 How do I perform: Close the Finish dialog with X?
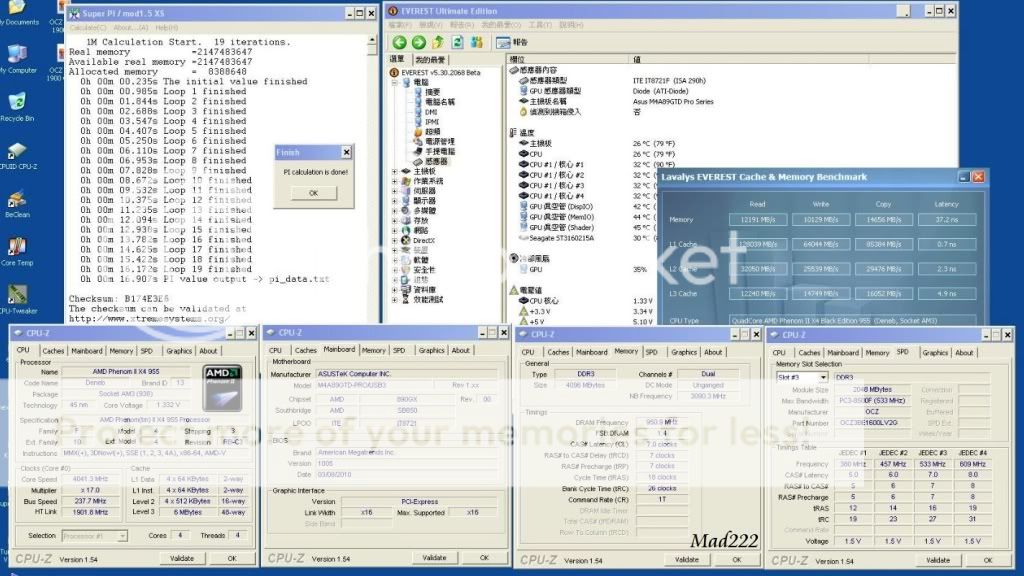pos(346,152)
